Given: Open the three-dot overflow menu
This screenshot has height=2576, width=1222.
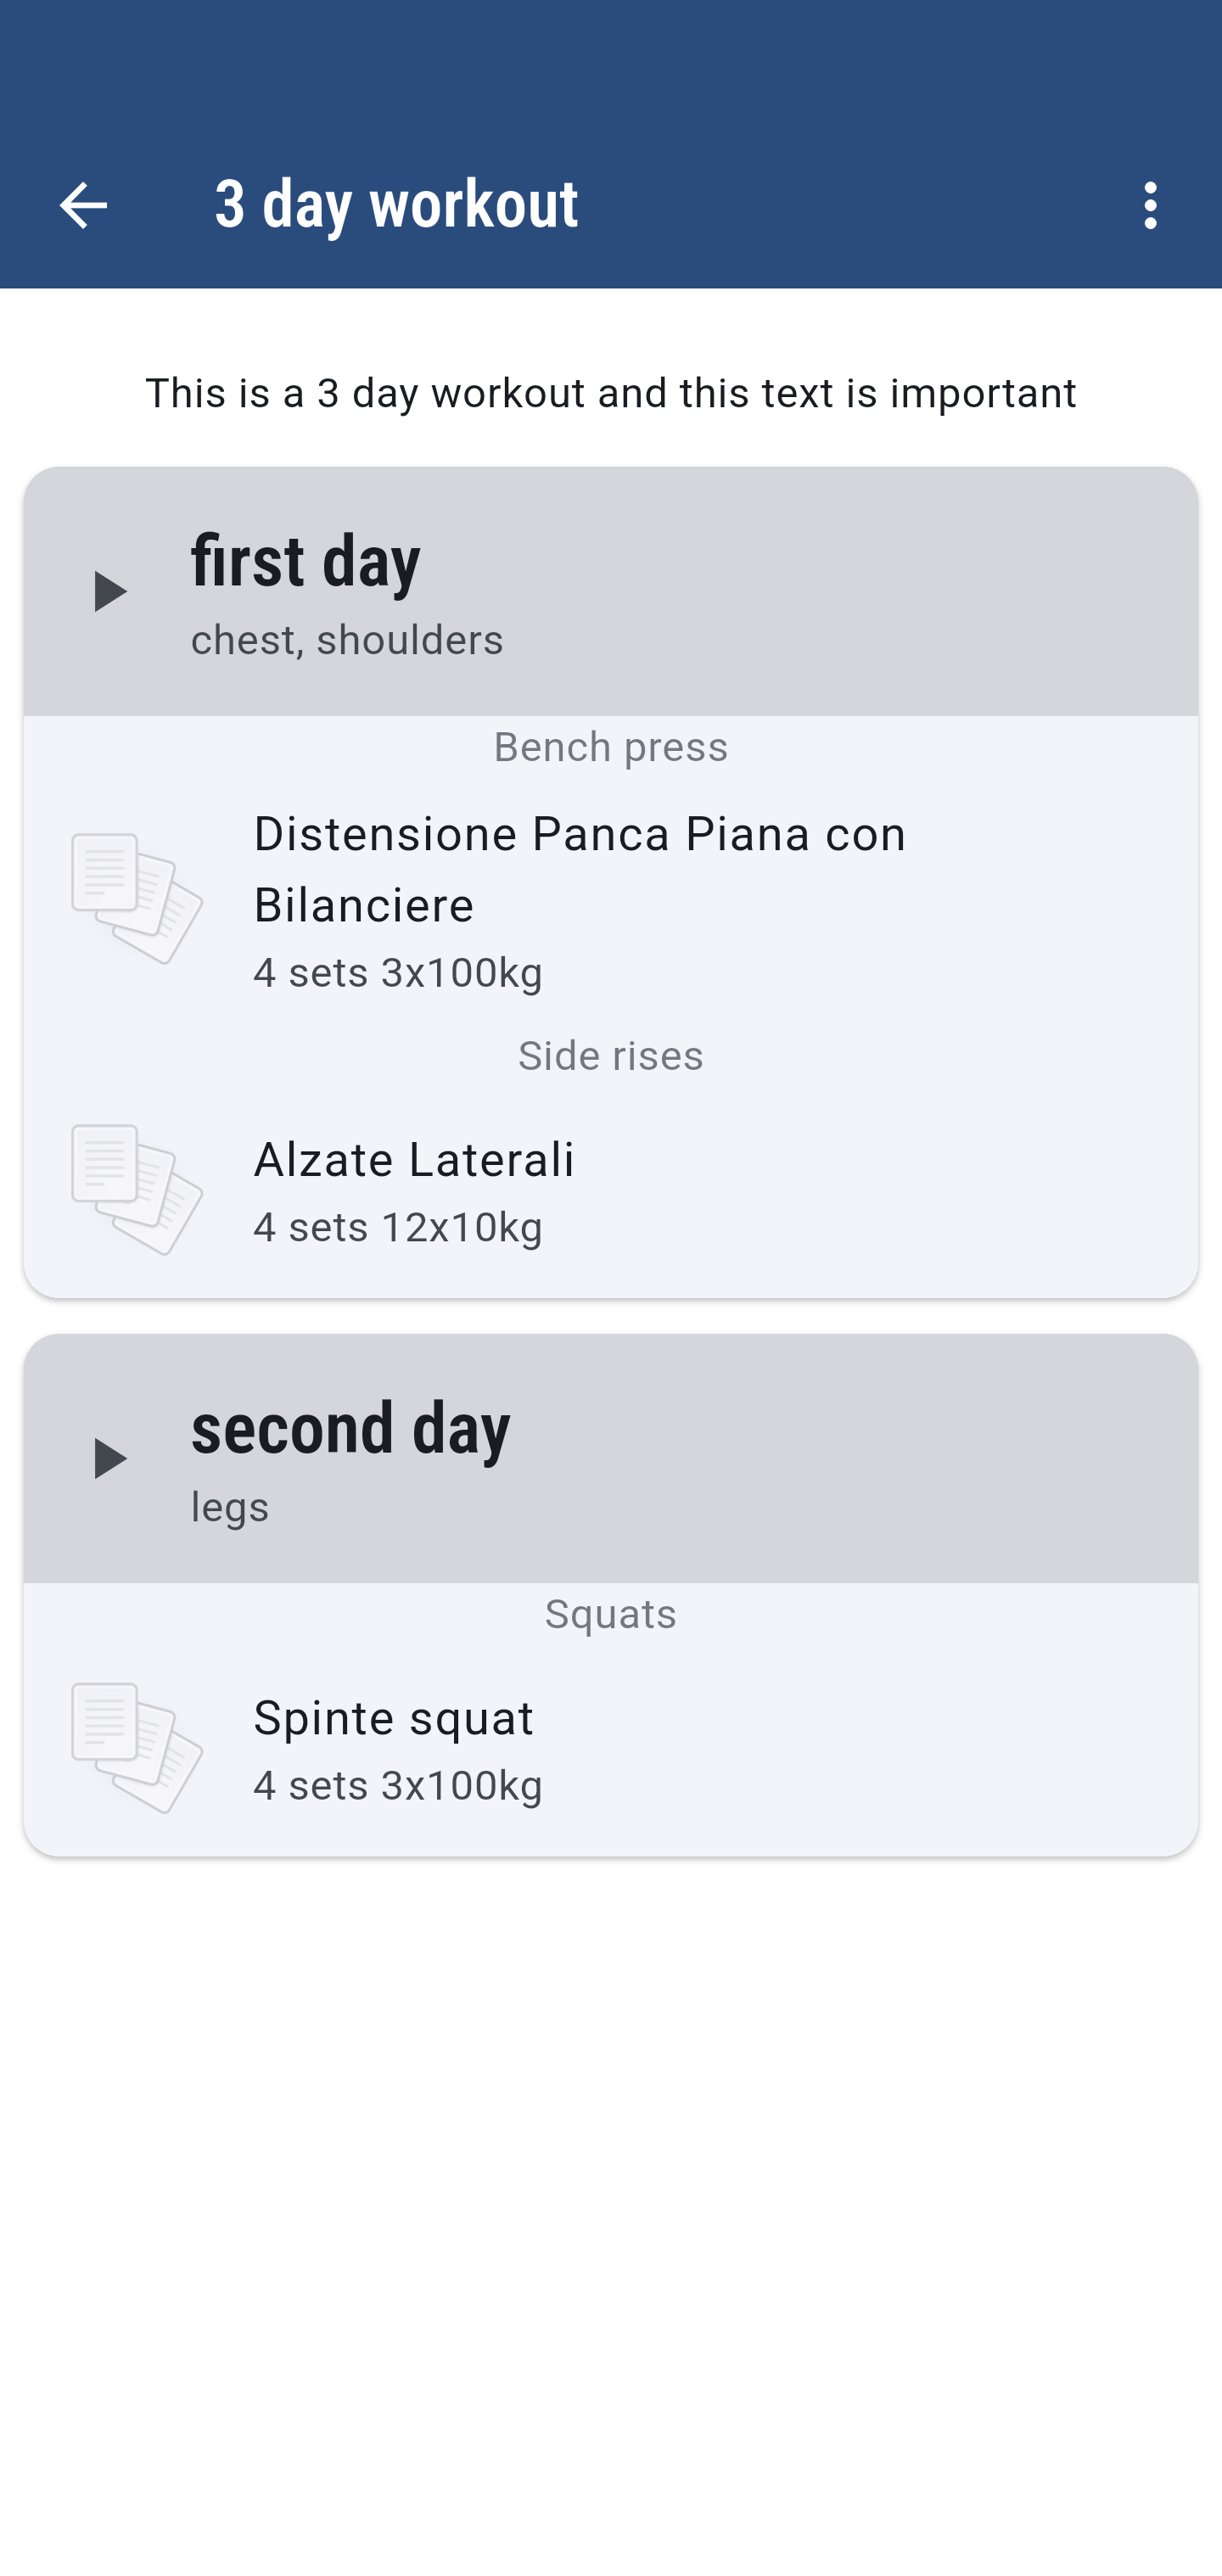Looking at the screenshot, I should click(1150, 206).
